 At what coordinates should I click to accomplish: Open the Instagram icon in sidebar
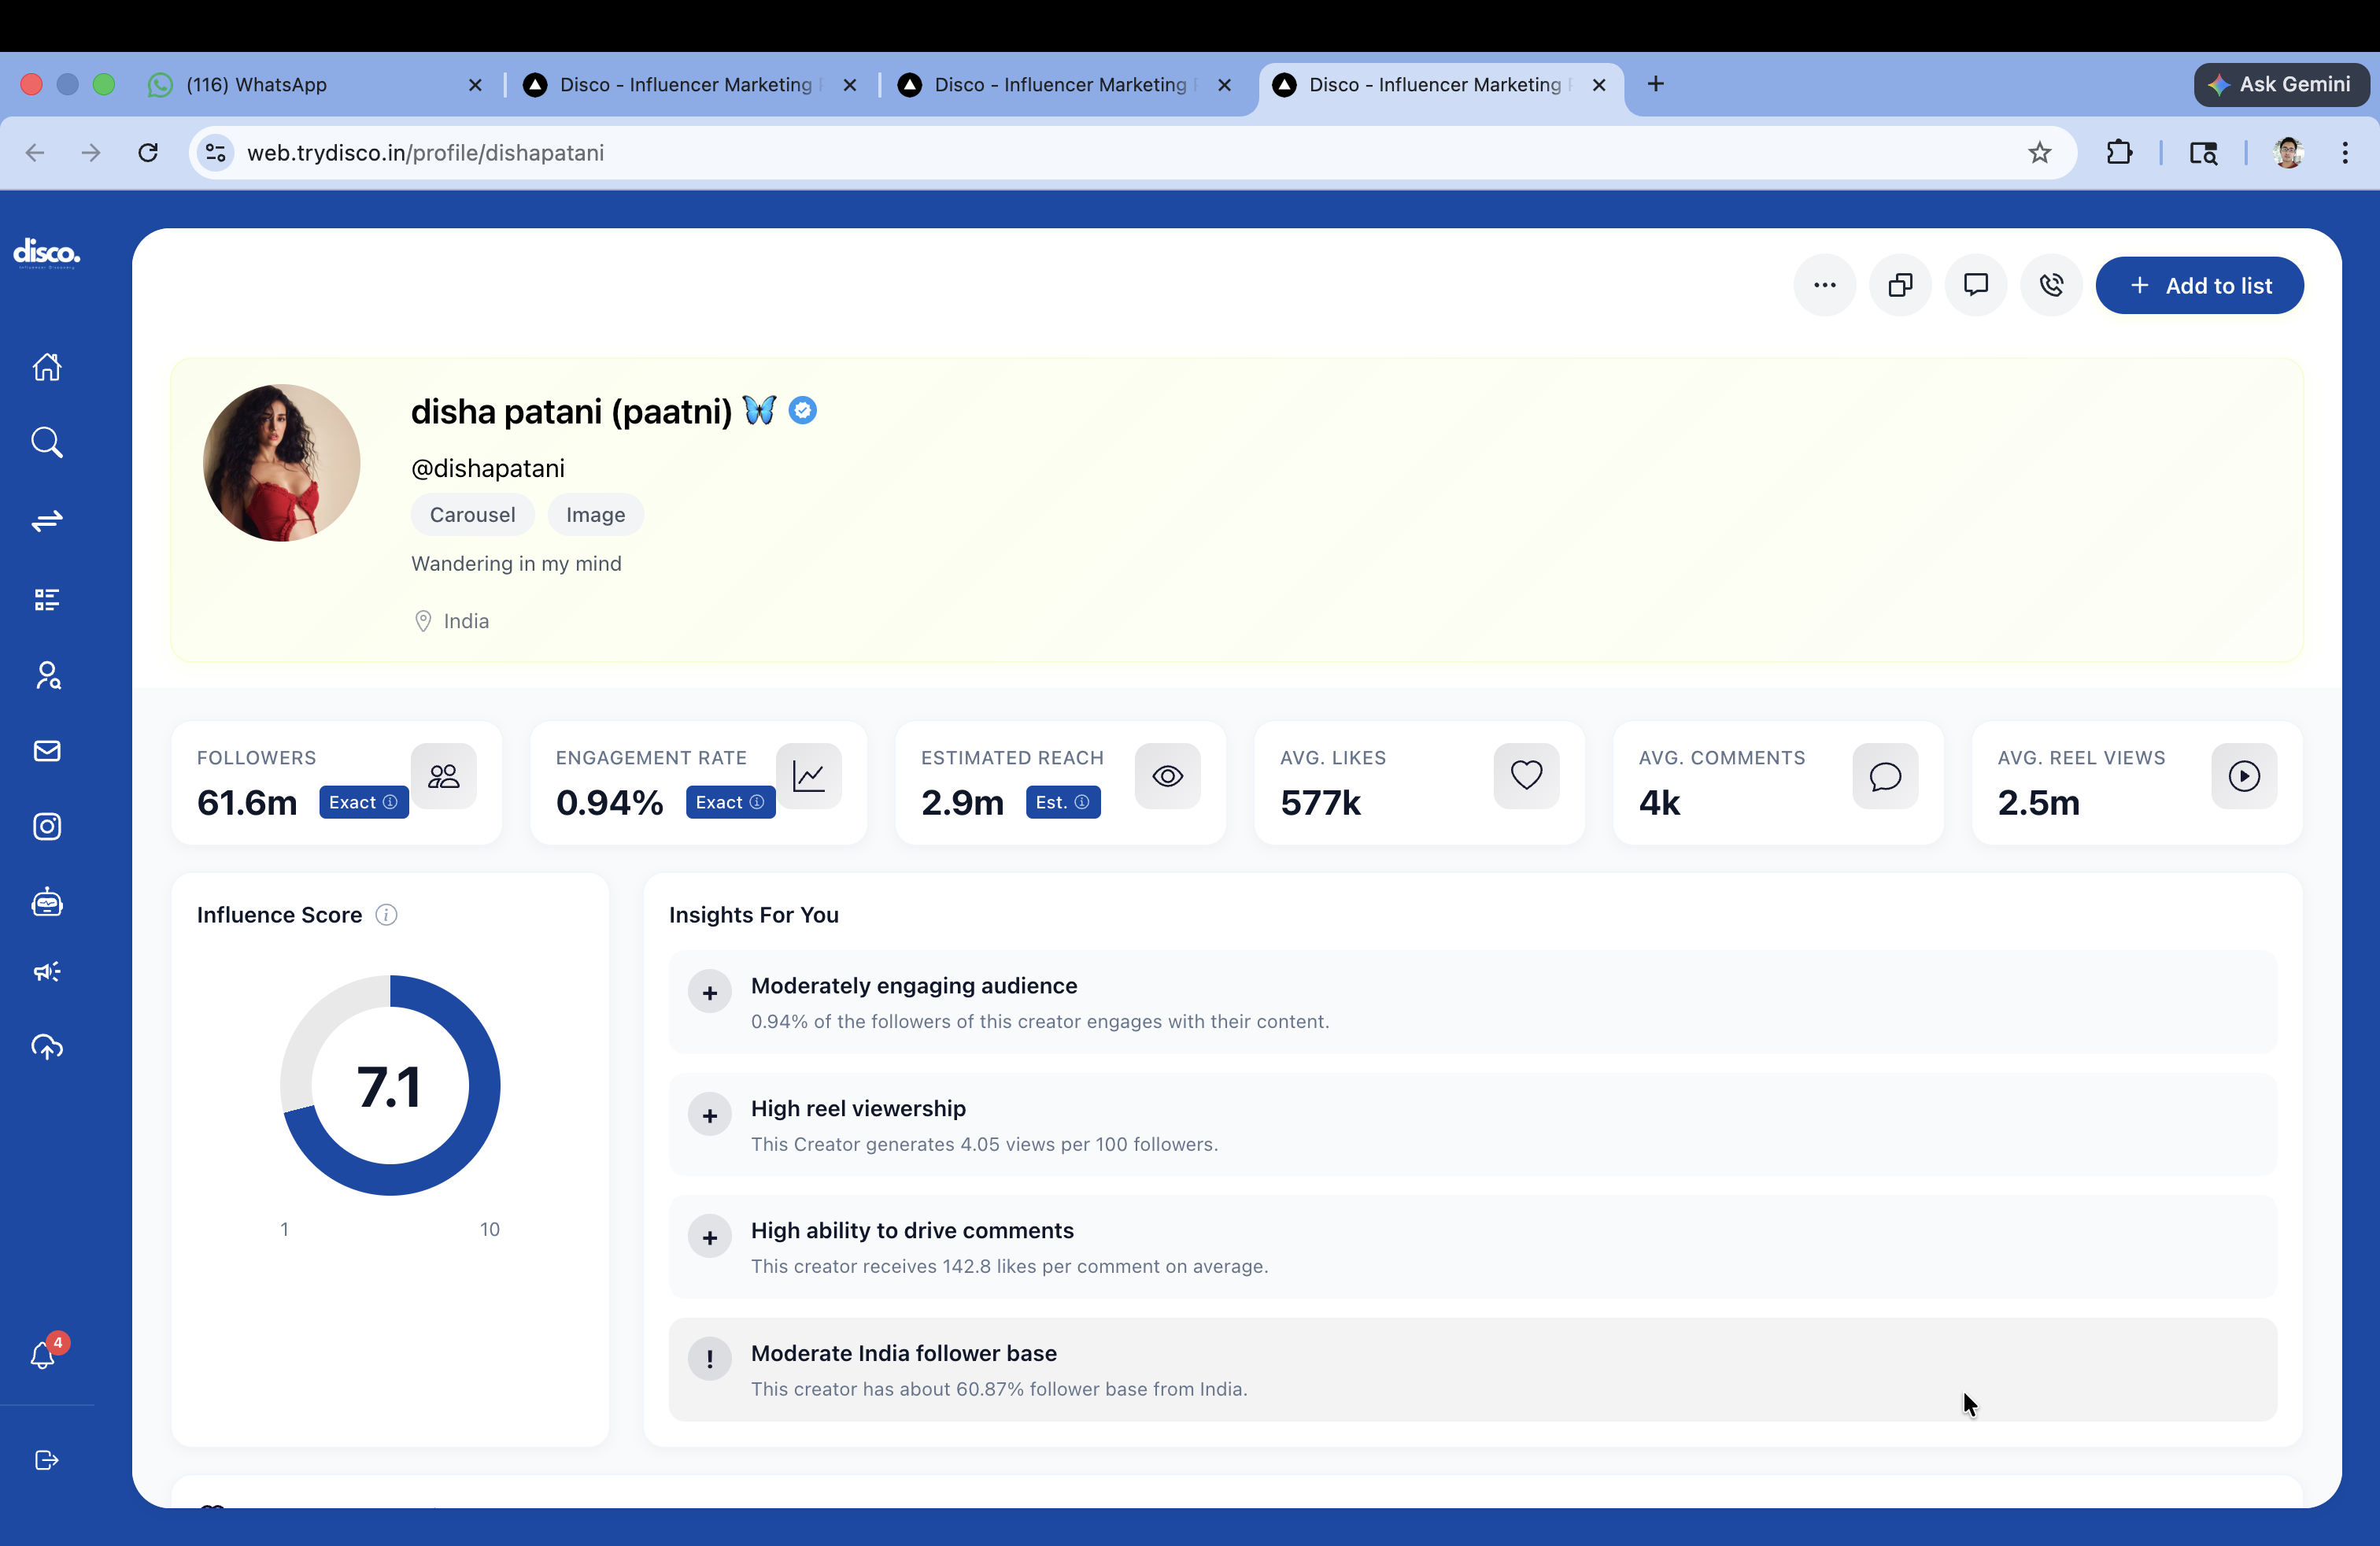(x=47, y=827)
